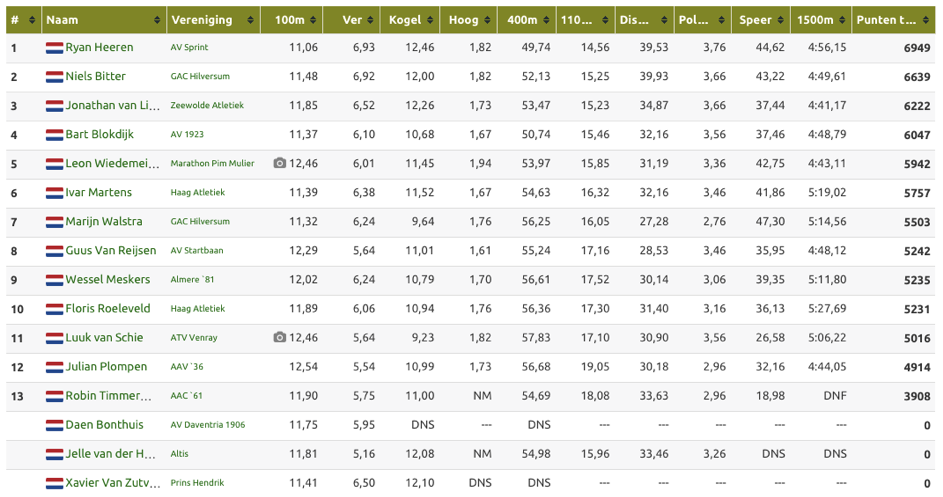Open athlete link Ivar Martens
The width and height of the screenshot is (943, 497).
99,193
